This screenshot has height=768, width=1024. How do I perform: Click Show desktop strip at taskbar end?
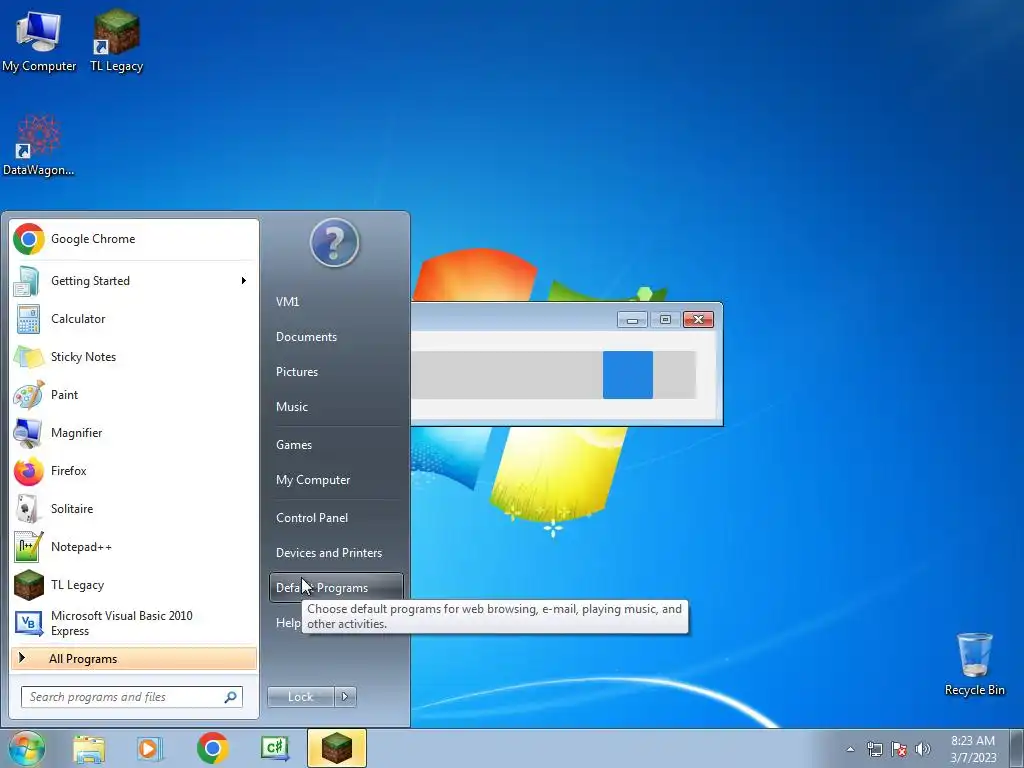pos(1017,748)
